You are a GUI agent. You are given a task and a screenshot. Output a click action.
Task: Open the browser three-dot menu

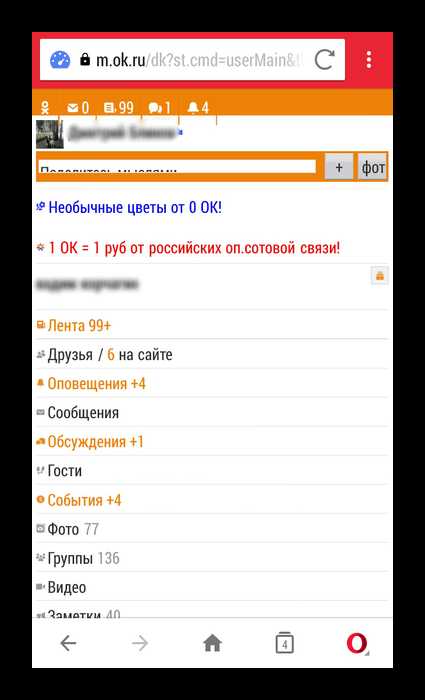pyautogui.click(x=369, y=60)
